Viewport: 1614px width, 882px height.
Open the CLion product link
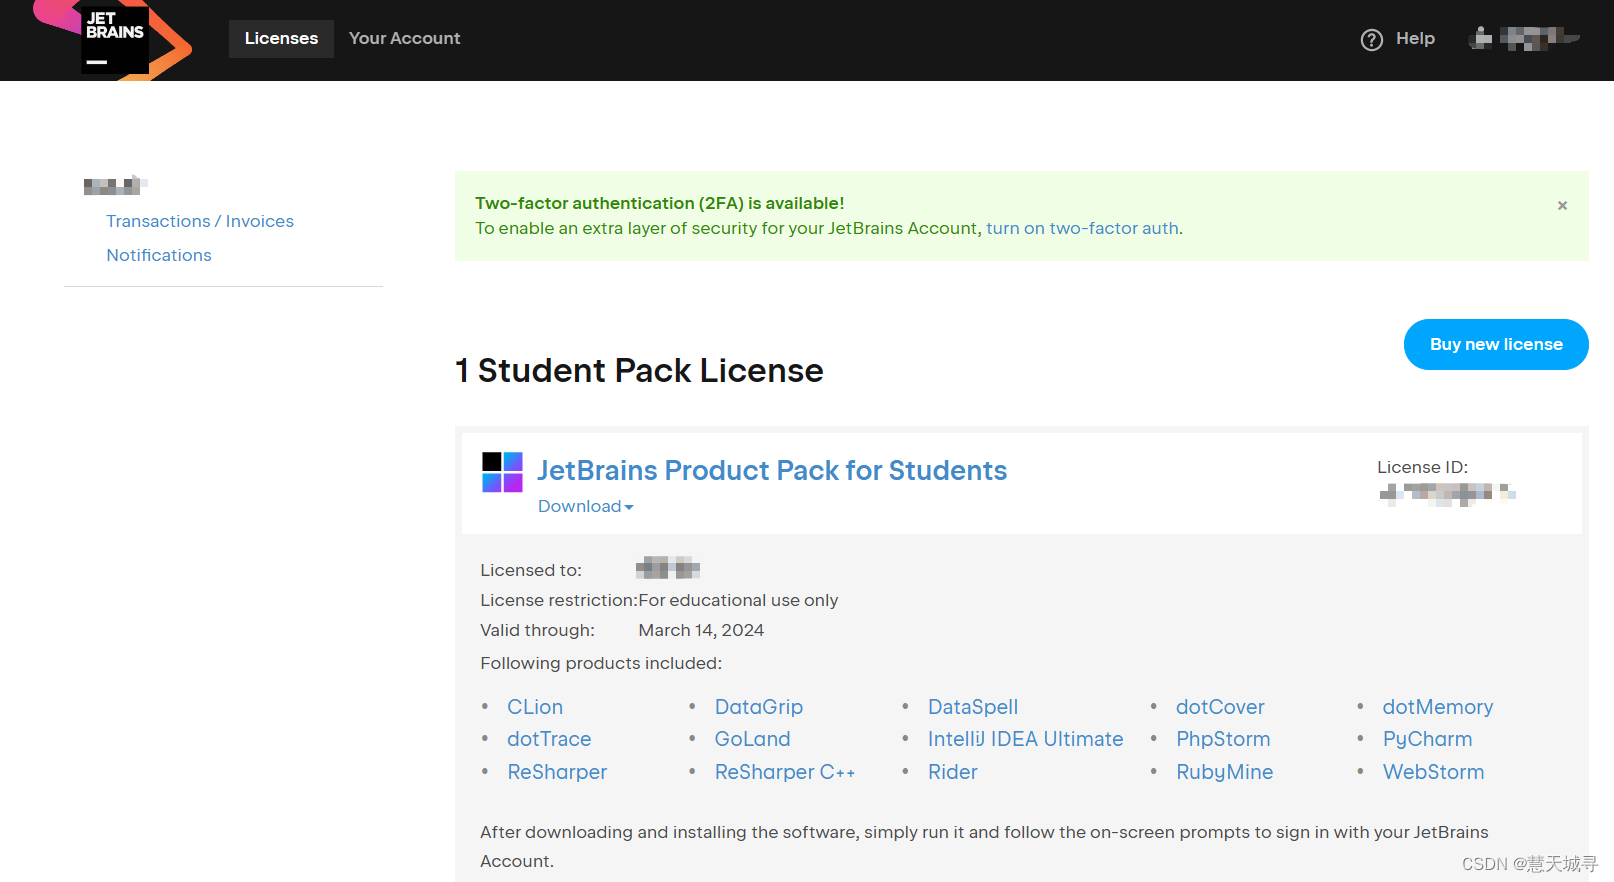point(535,707)
